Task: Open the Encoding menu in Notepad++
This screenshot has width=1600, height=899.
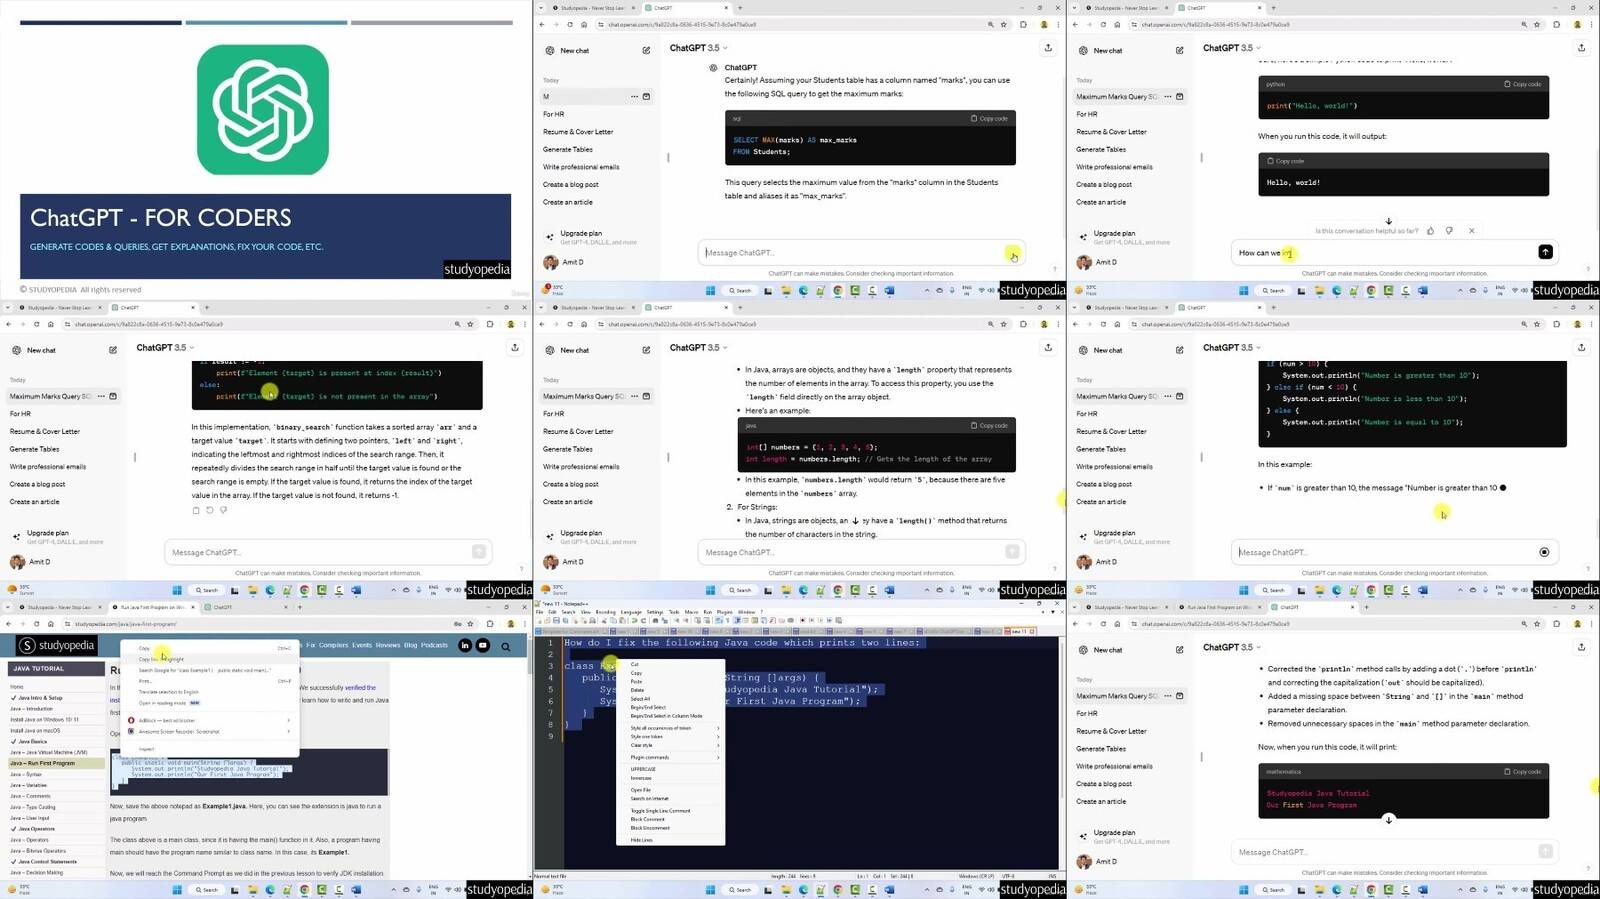Action: click(x=606, y=612)
